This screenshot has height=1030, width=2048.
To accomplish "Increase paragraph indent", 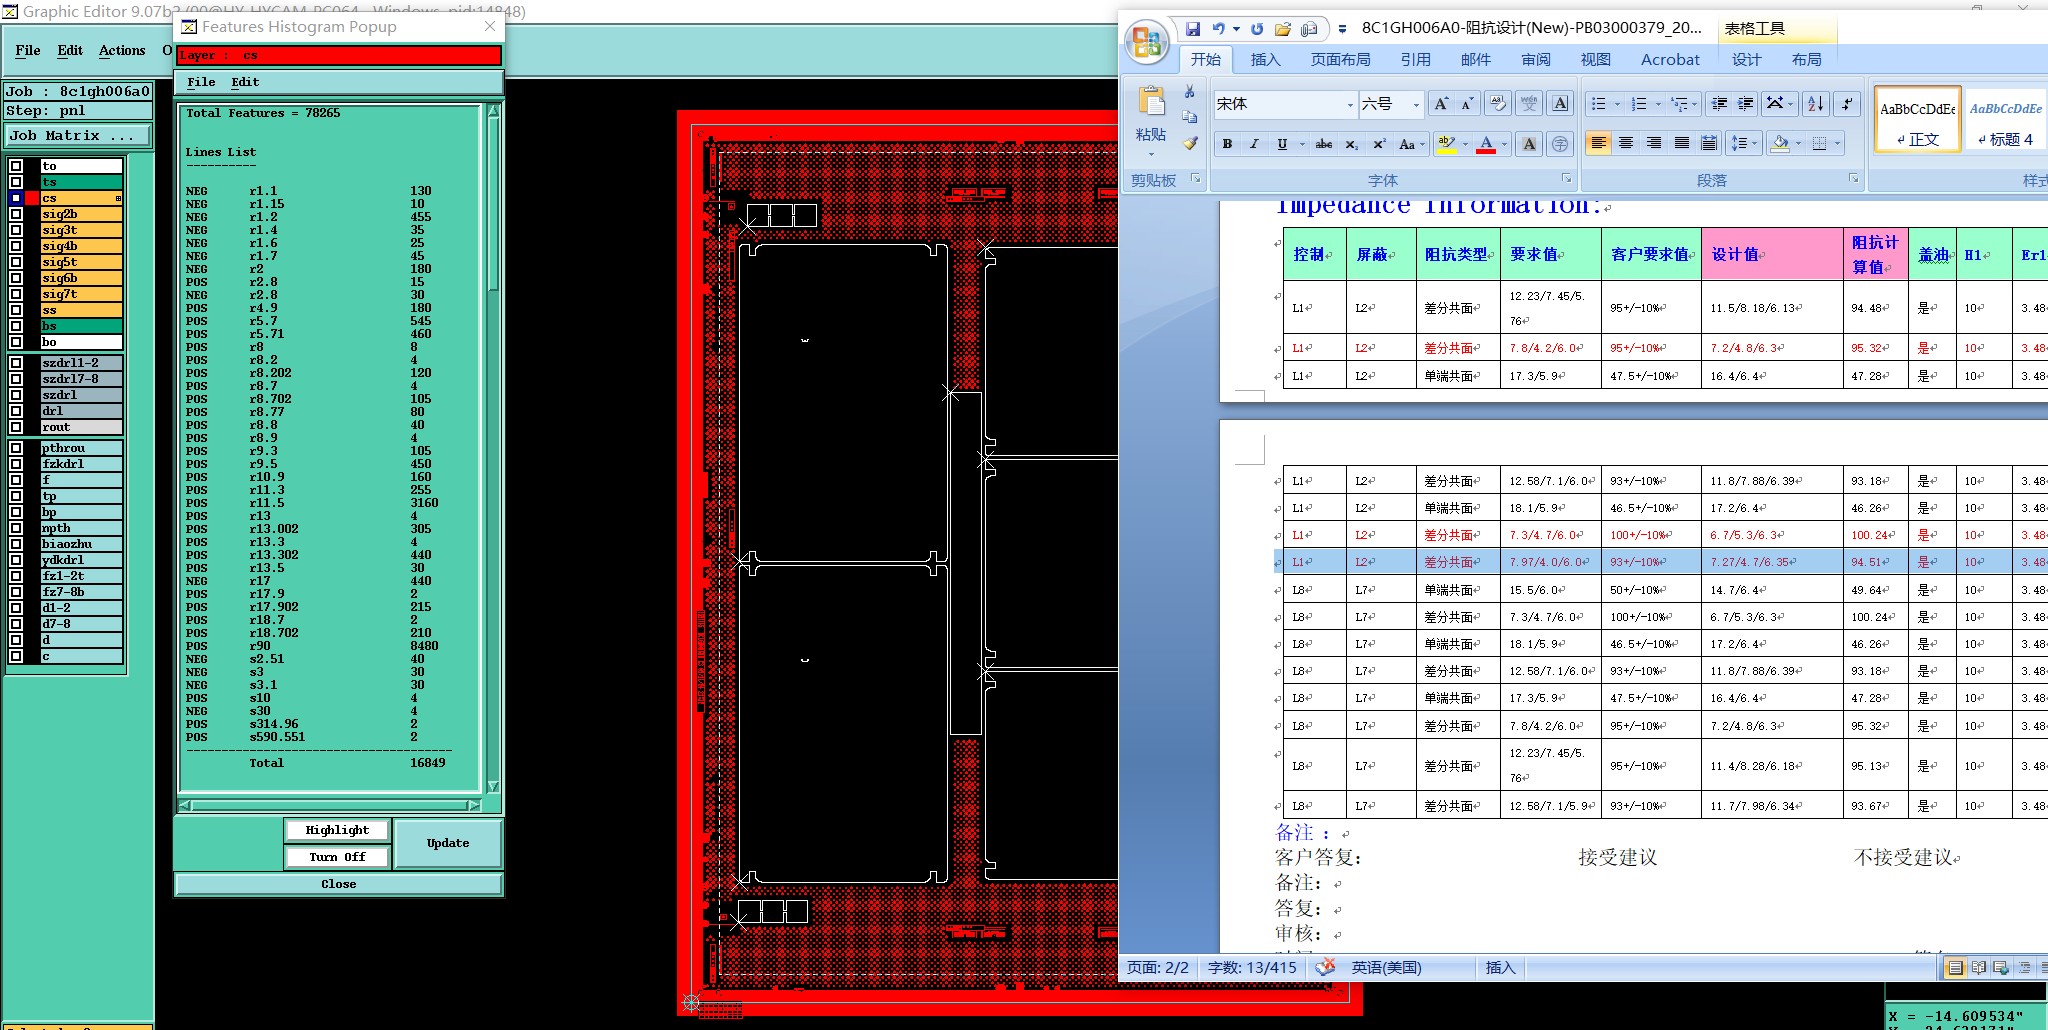I will [x=1746, y=104].
